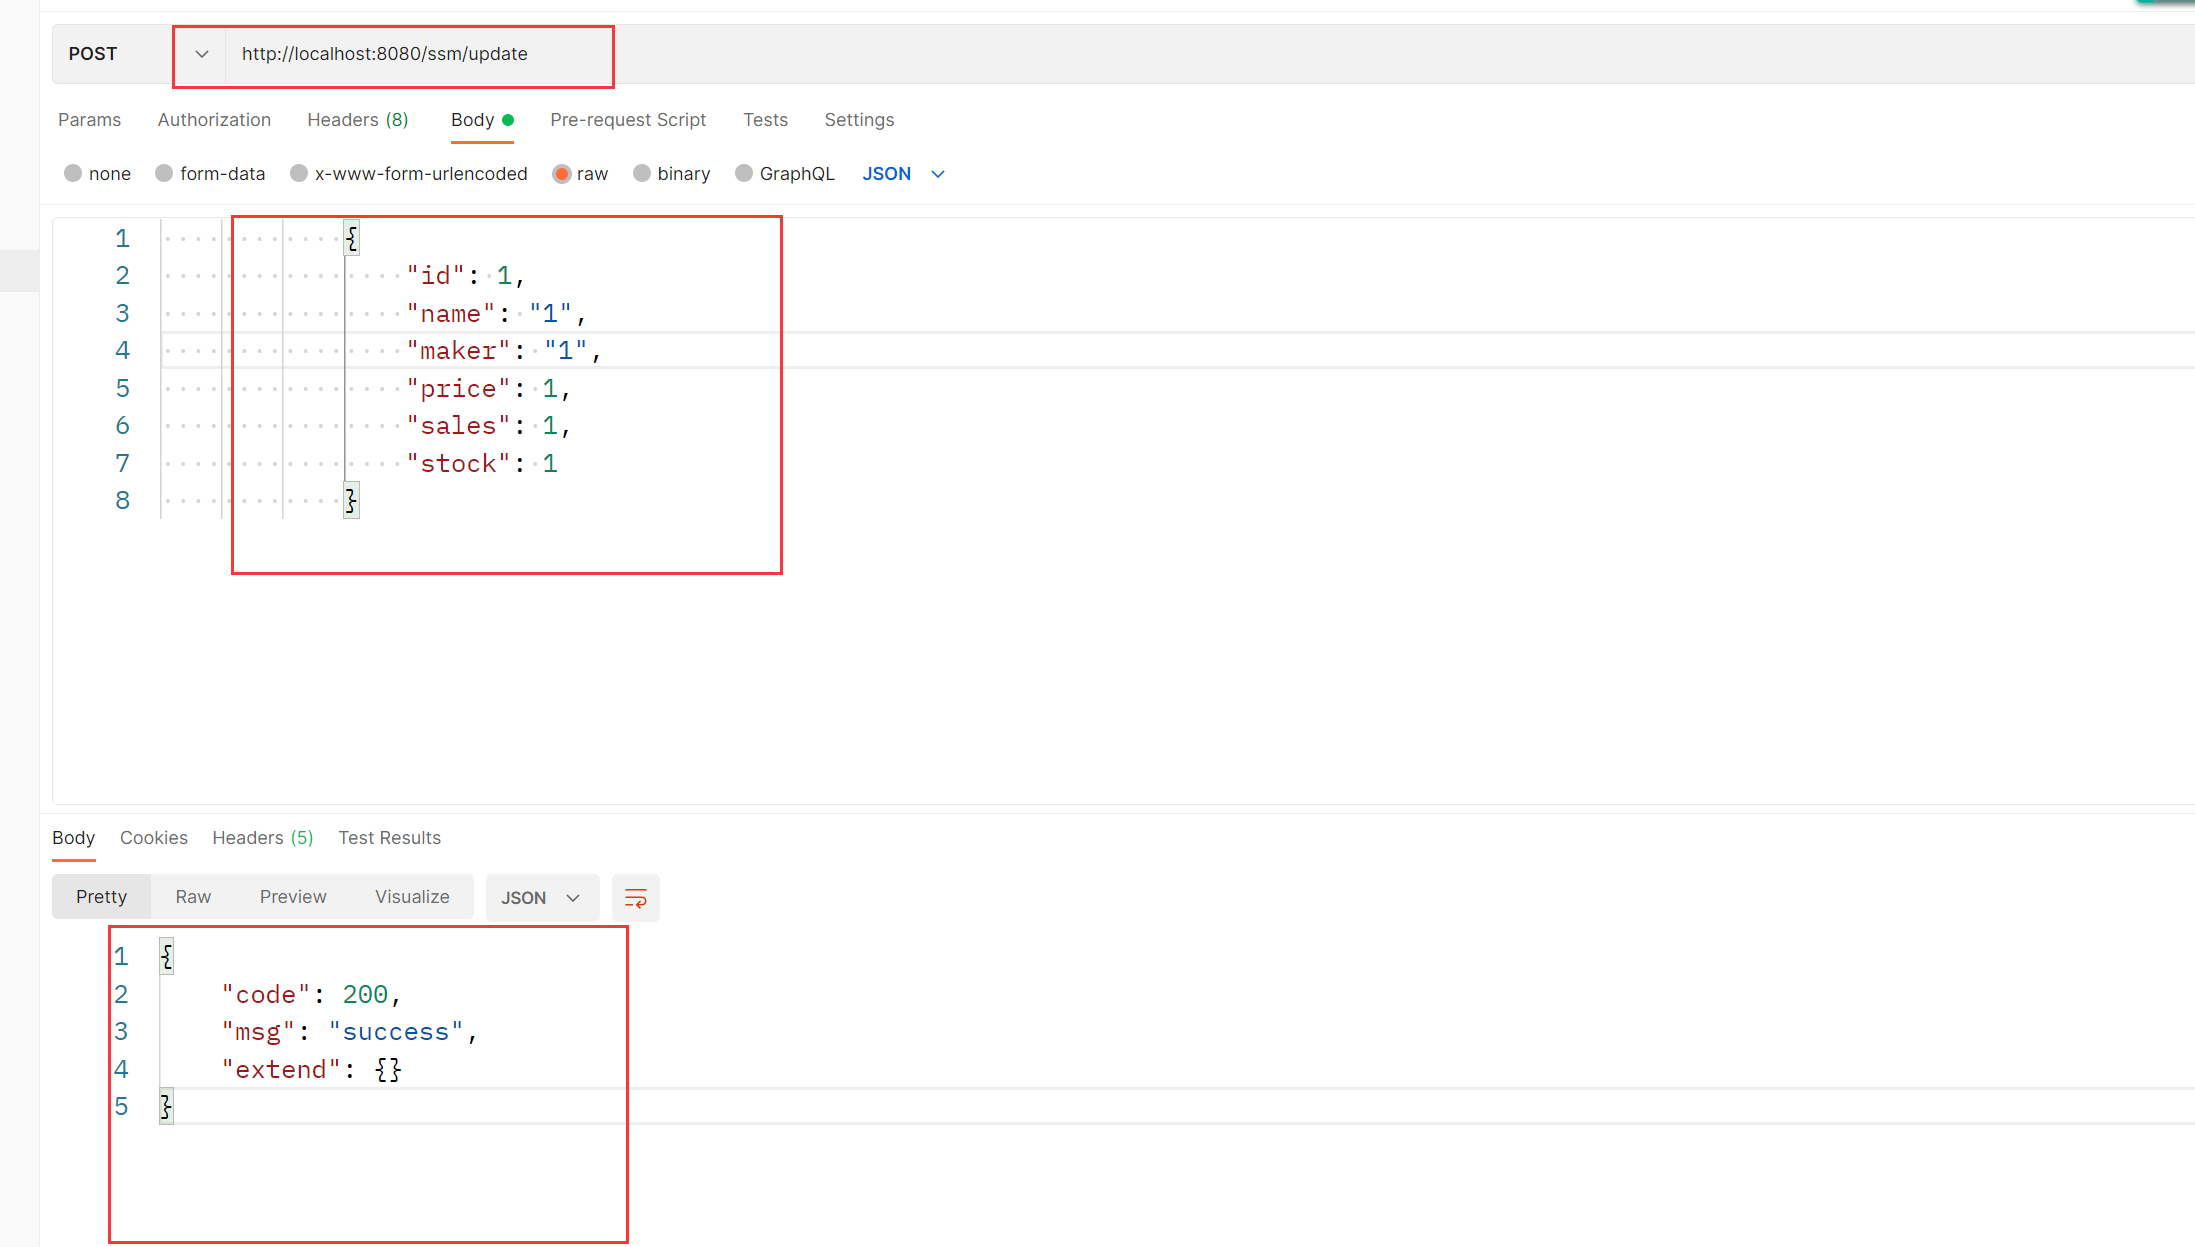This screenshot has height=1247, width=2195.
Task: Open the Authorization tab
Action: click(214, 120)
